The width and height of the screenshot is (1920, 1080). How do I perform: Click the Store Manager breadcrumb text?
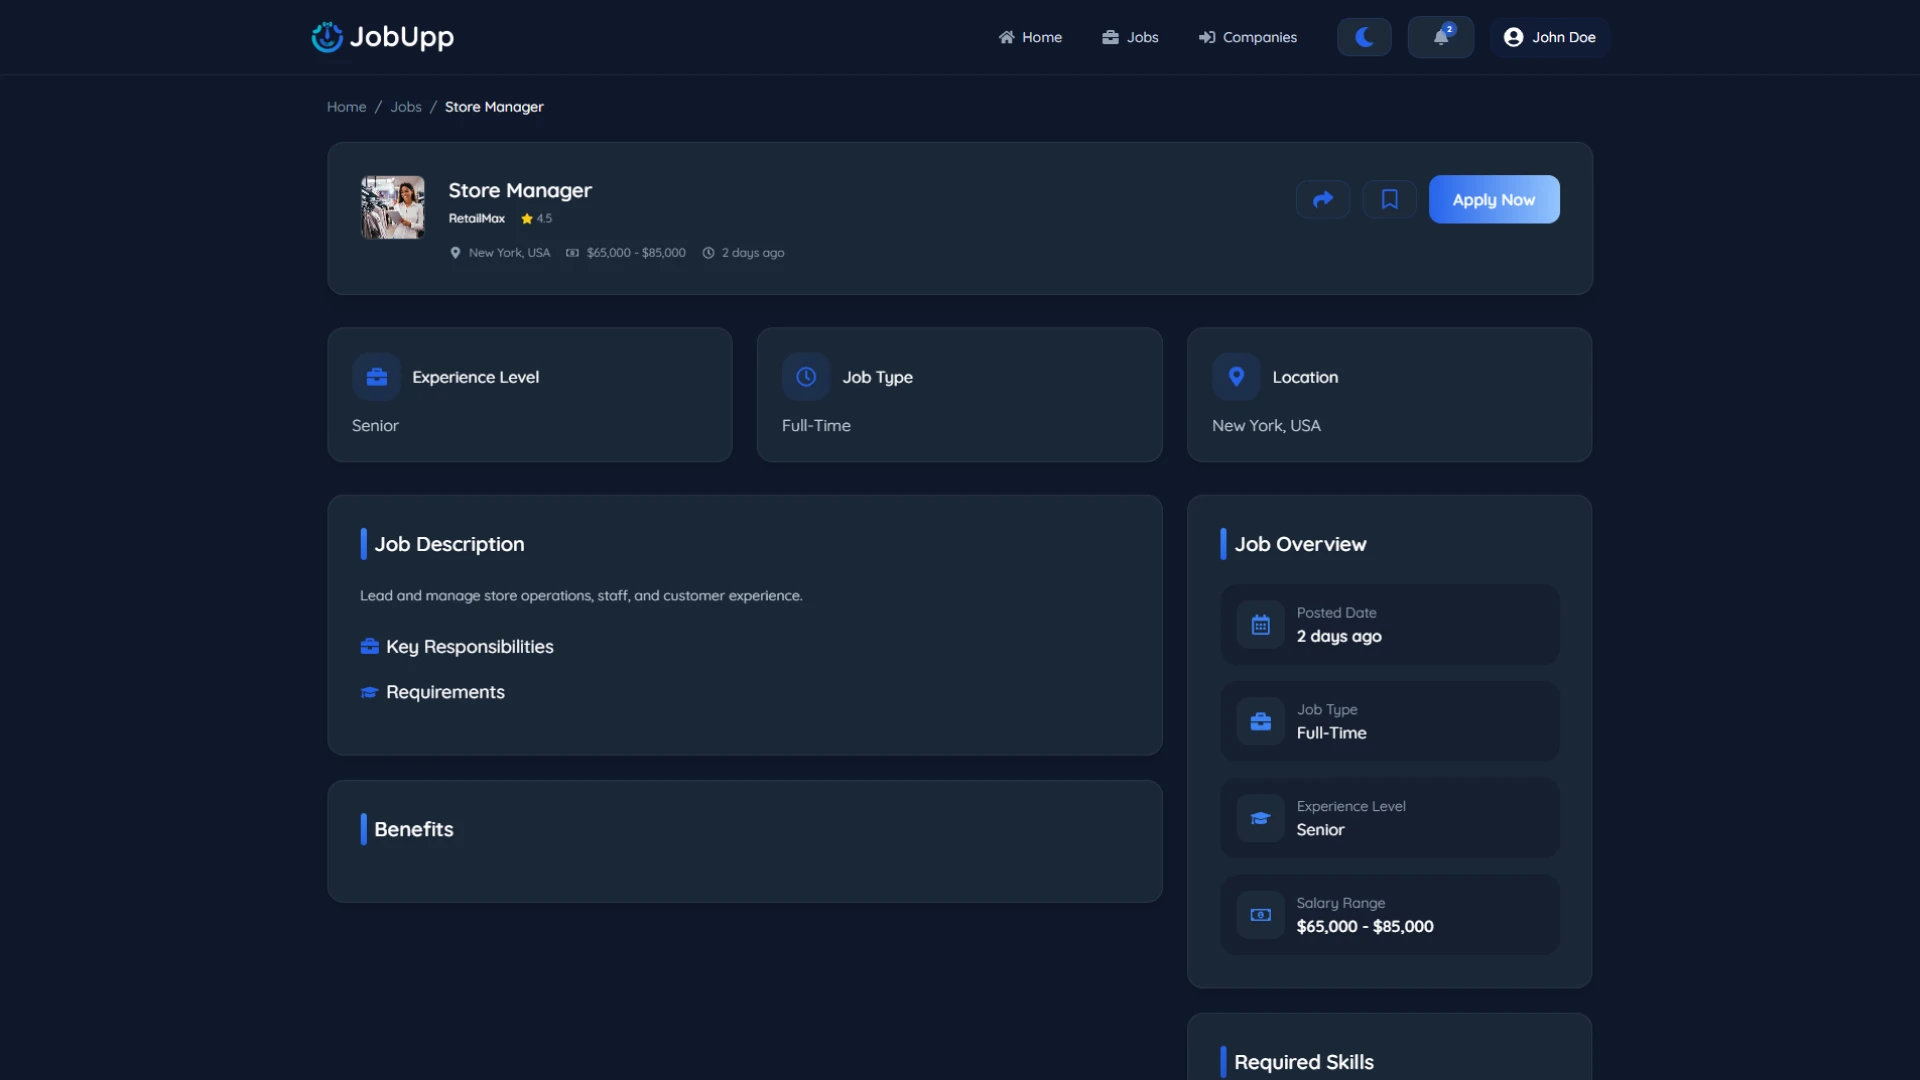click(x=494, y=107)
